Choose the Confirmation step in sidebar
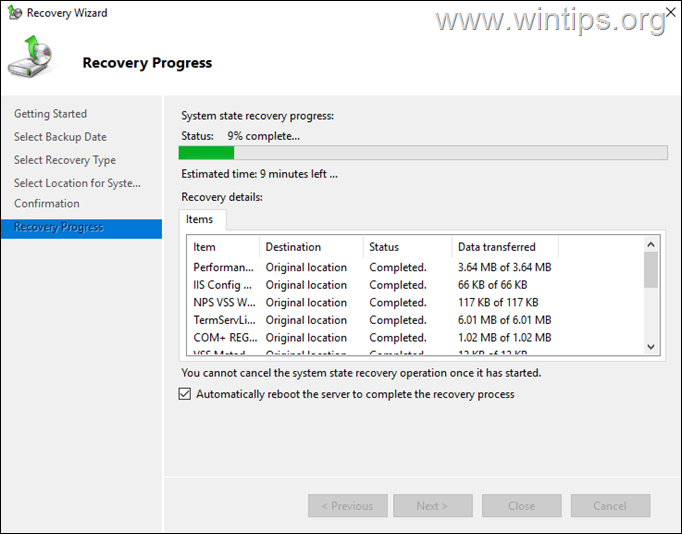 (47, 203)
